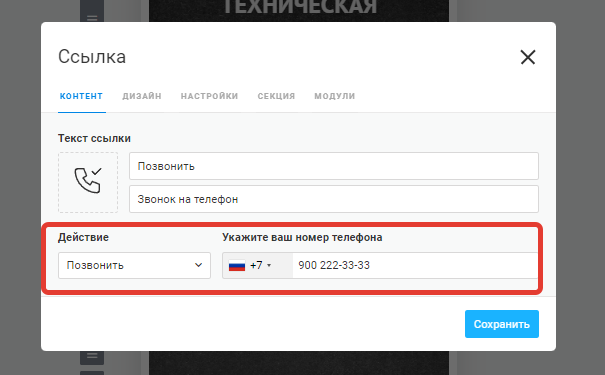Switch to the ДИЗАЙН tab

[142, 96]
